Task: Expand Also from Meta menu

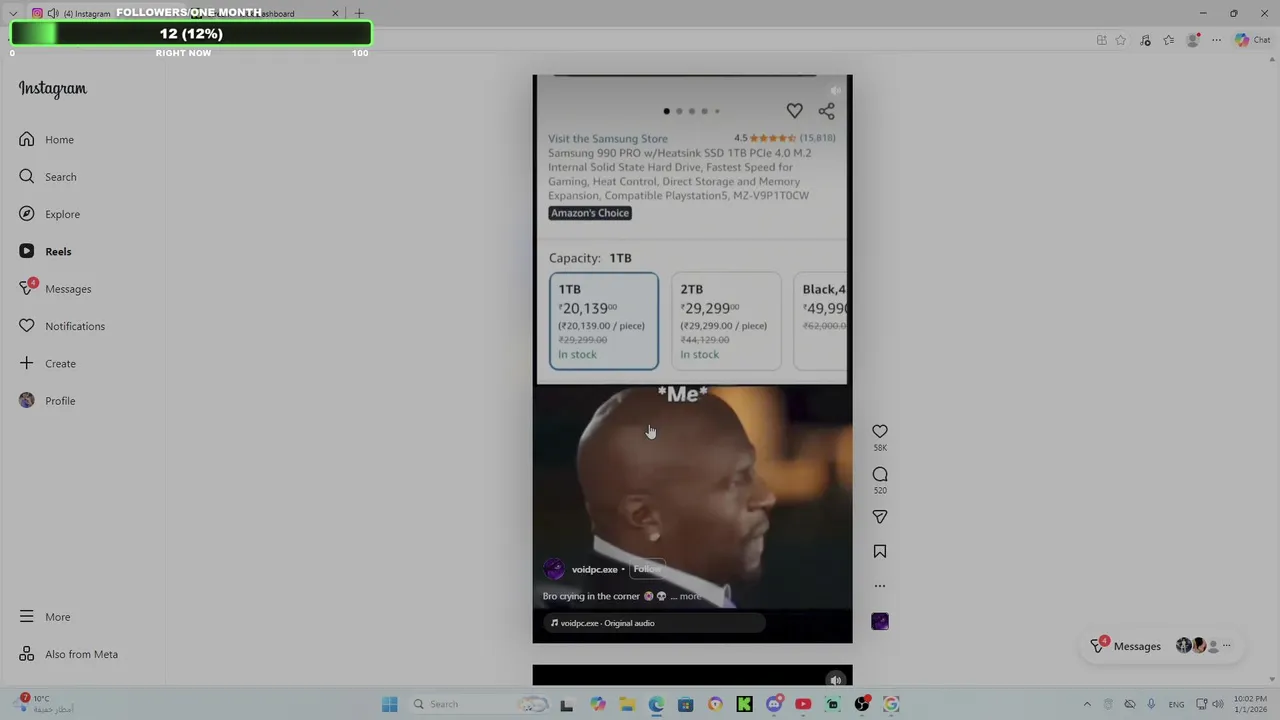Action: pyautogui.click(x=68, y=654)
